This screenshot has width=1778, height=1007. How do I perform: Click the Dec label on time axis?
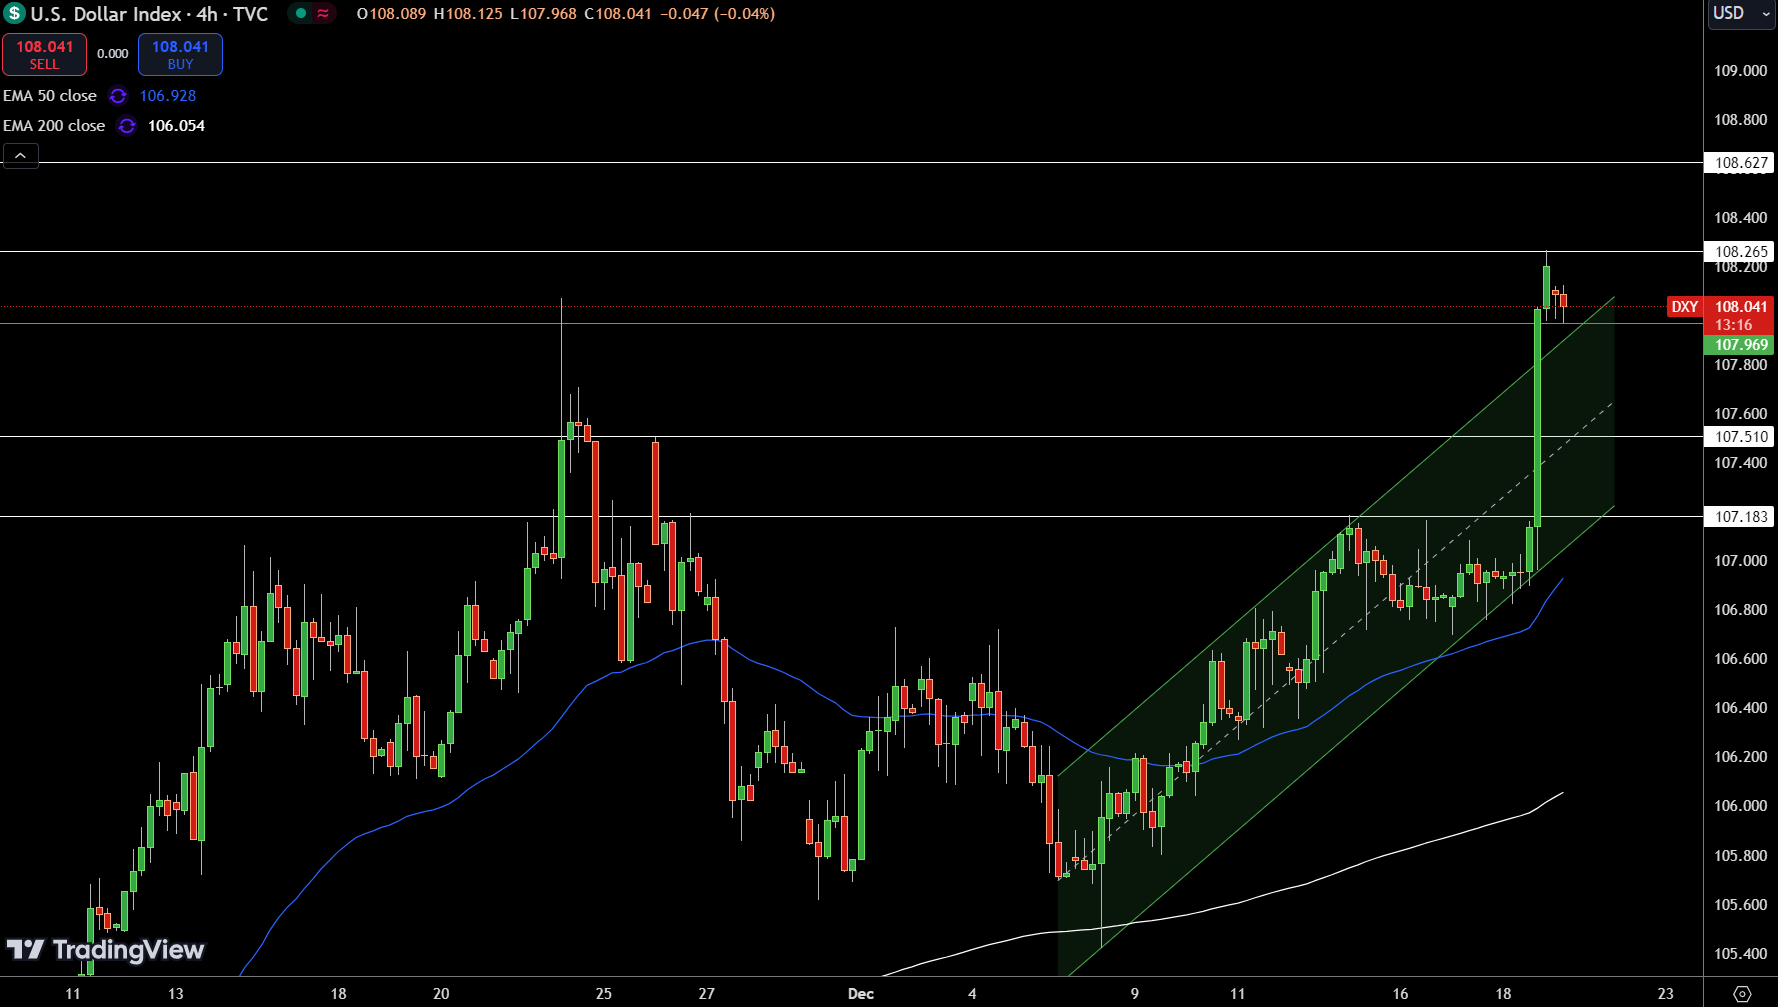[x=861, y=994]
